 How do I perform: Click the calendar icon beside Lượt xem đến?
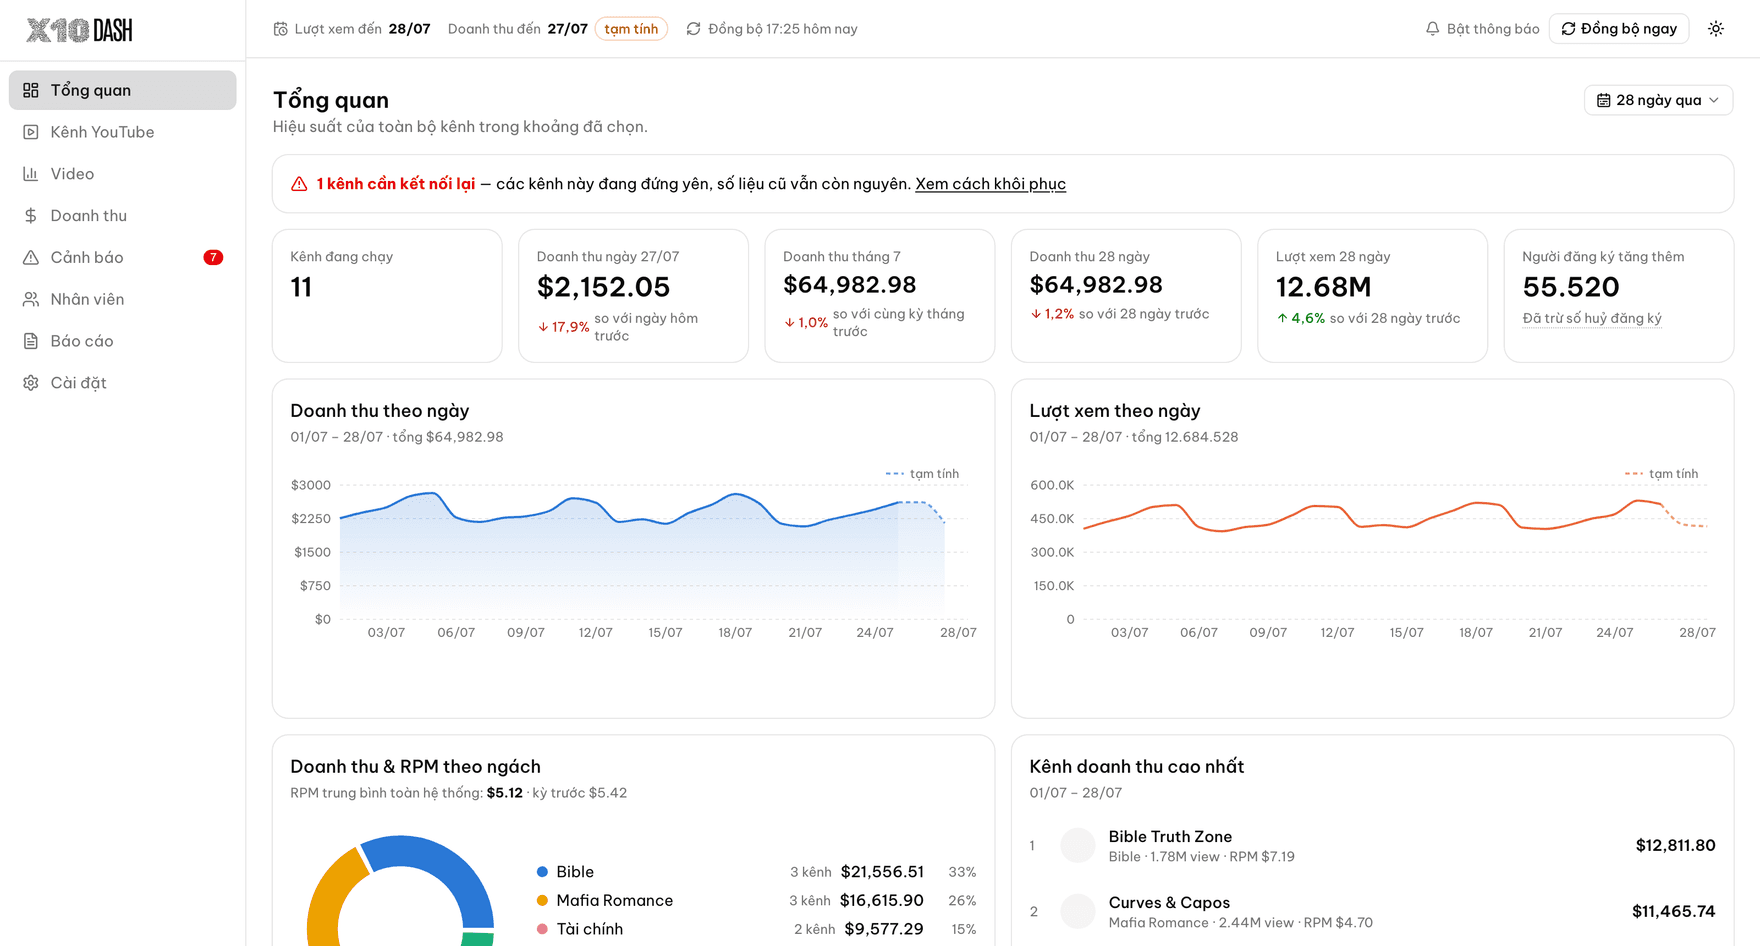[281, 29]
